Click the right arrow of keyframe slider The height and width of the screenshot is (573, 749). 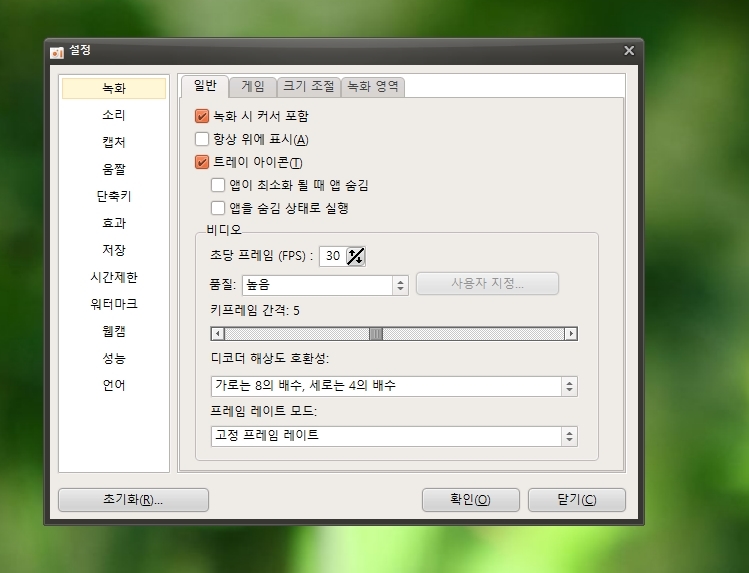(571, 334)
